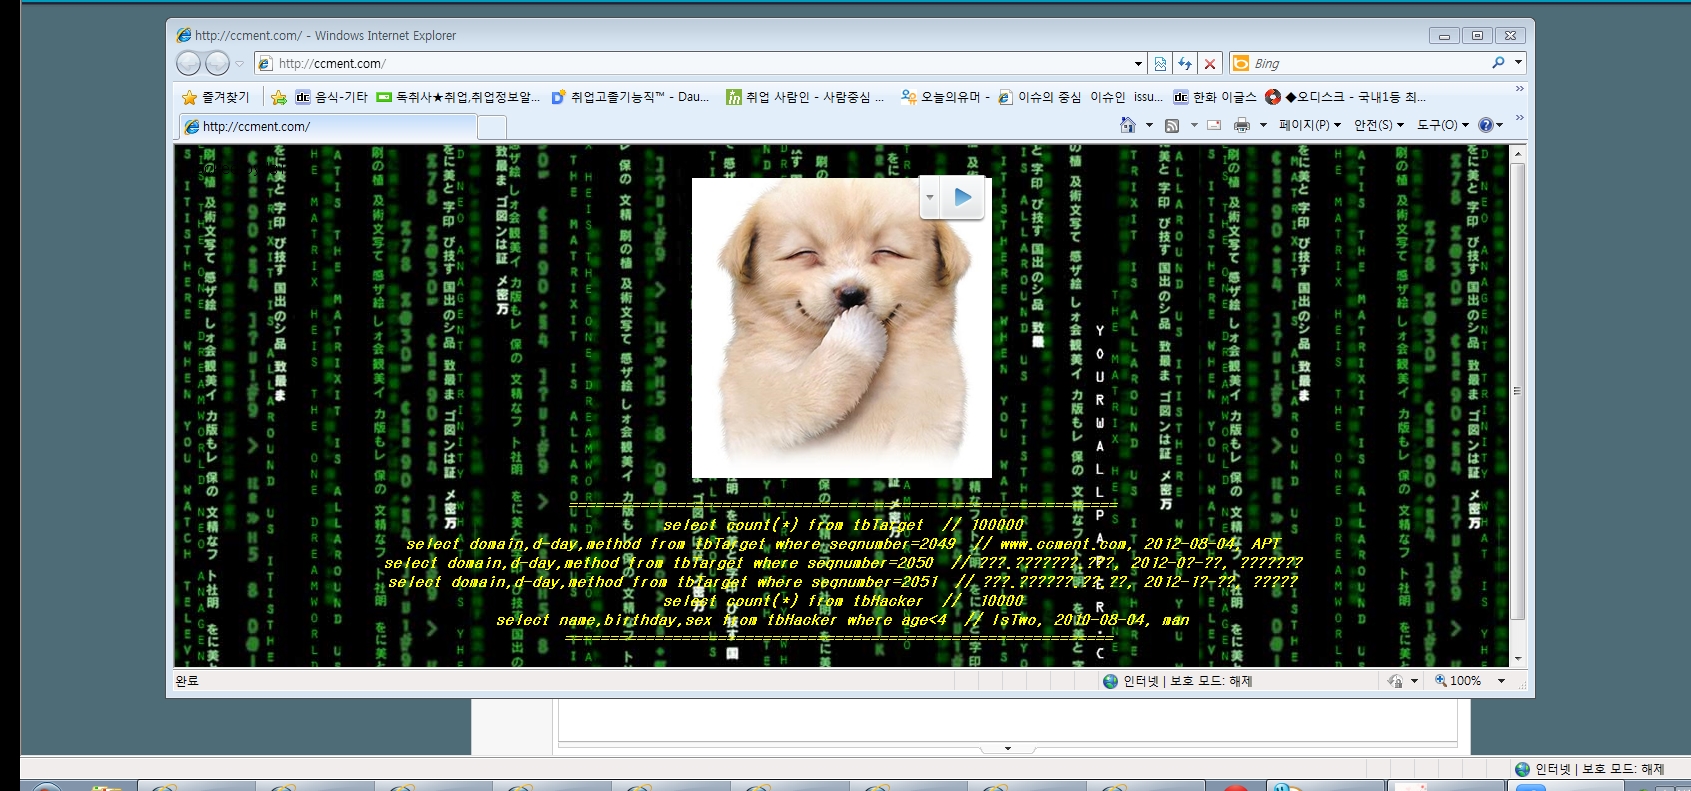Click inside the address bar URL field

click(700, 64)
